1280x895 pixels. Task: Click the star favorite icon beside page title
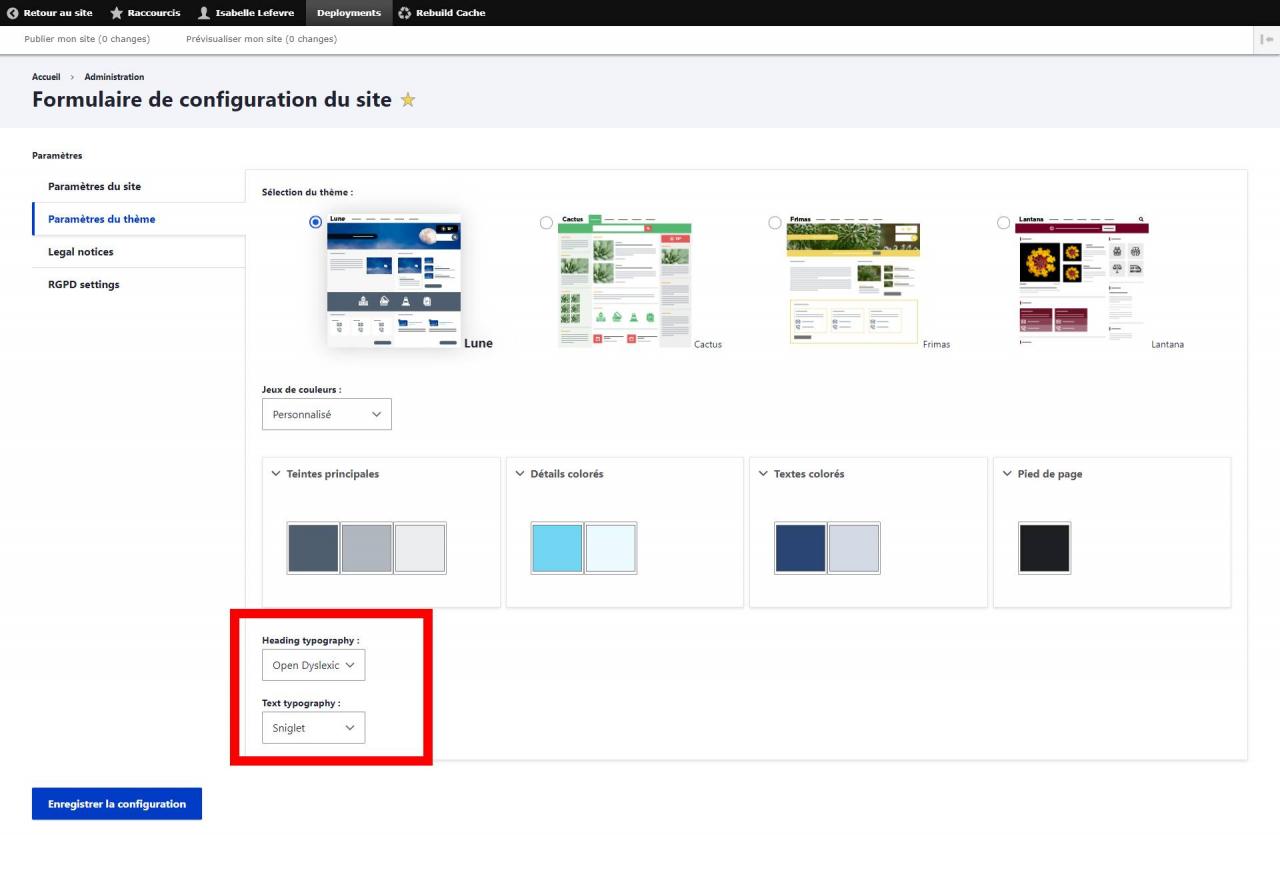408,100
